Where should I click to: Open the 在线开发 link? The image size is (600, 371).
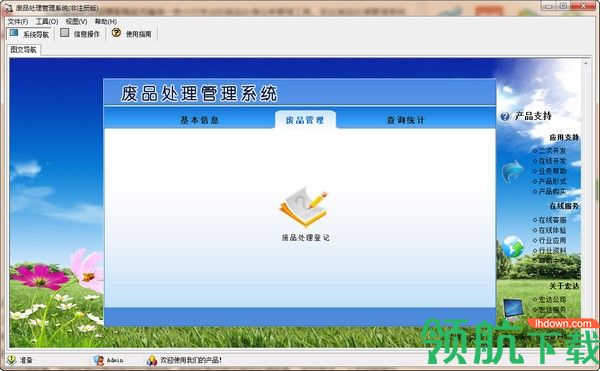pyautogui.click(x=552, y=161)
